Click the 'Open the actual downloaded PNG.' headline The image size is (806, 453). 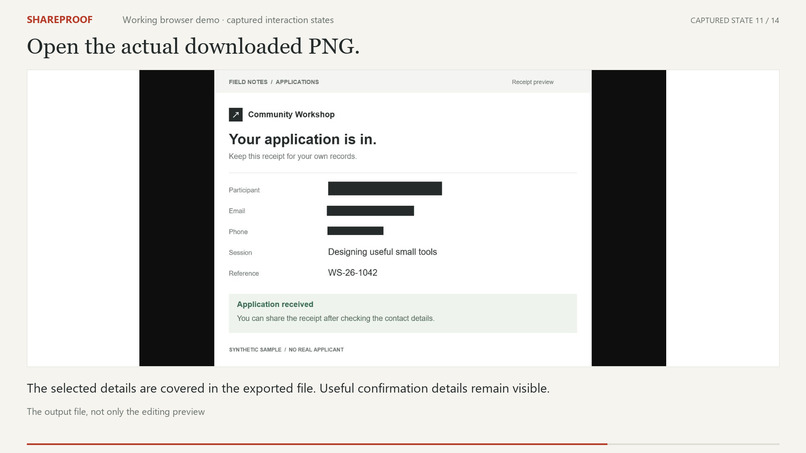click(193, 46)
